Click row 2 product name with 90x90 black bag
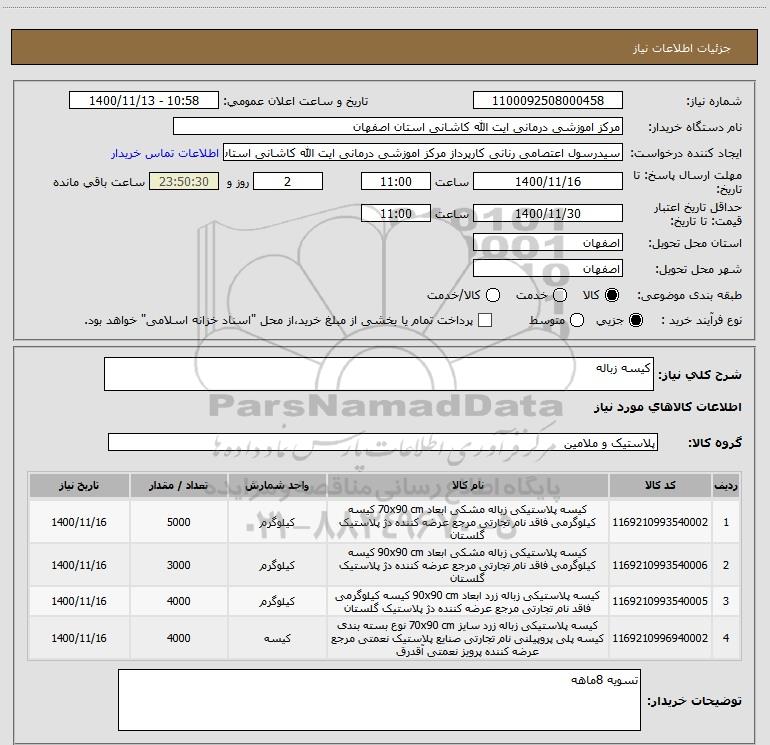 pos(468,565)
